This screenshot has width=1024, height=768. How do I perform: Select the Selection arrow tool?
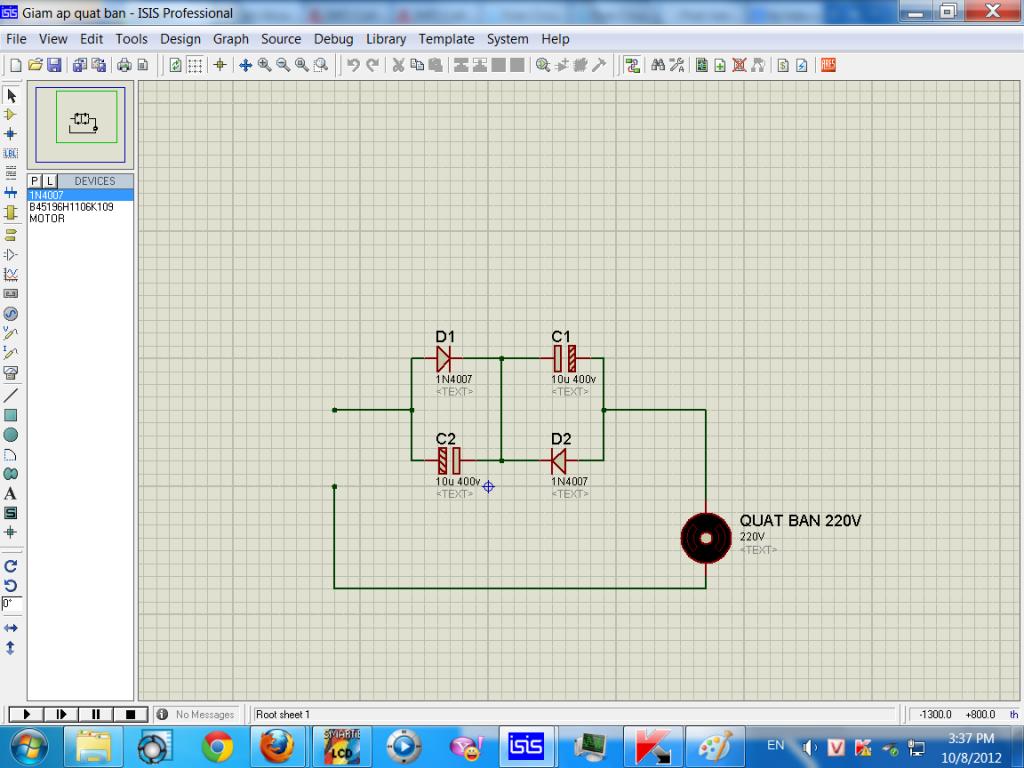tap(11, 96)
